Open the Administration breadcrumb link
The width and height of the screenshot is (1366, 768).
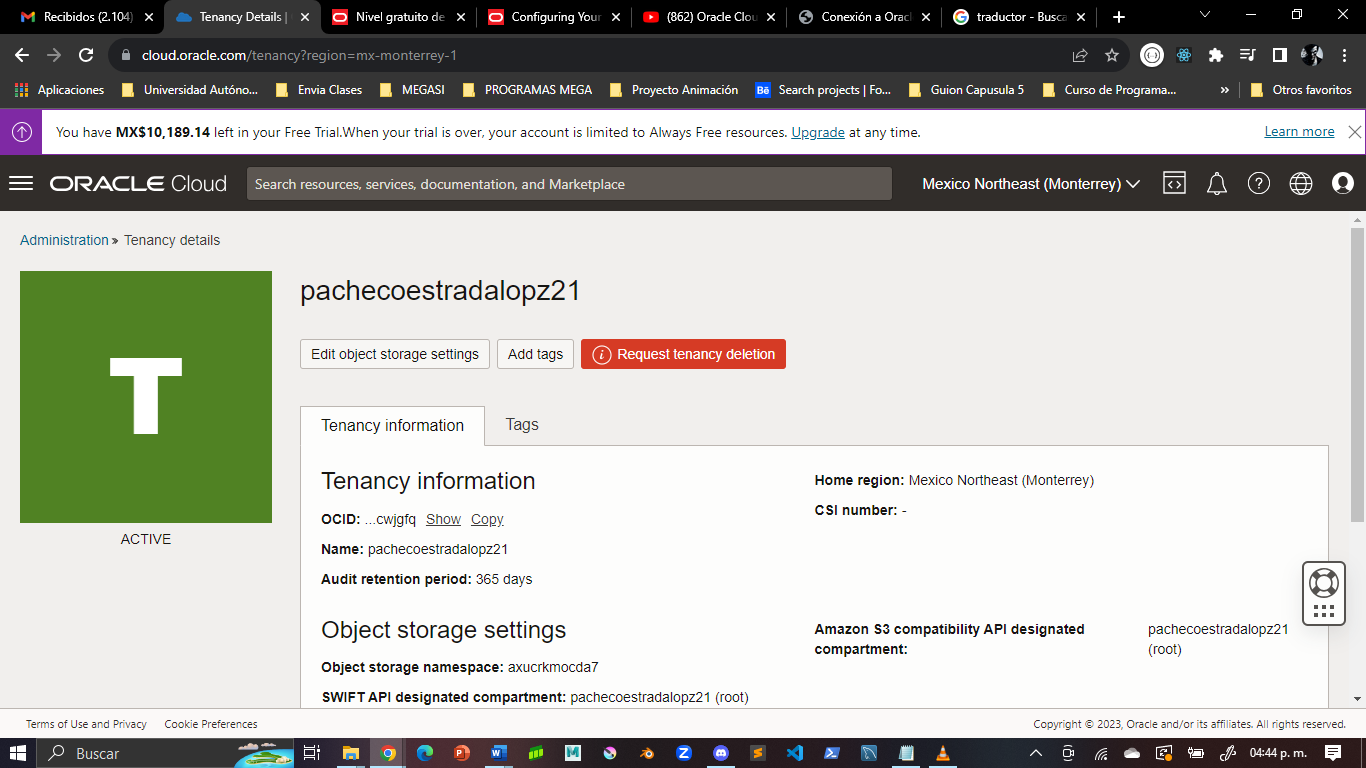coord(64,240)
